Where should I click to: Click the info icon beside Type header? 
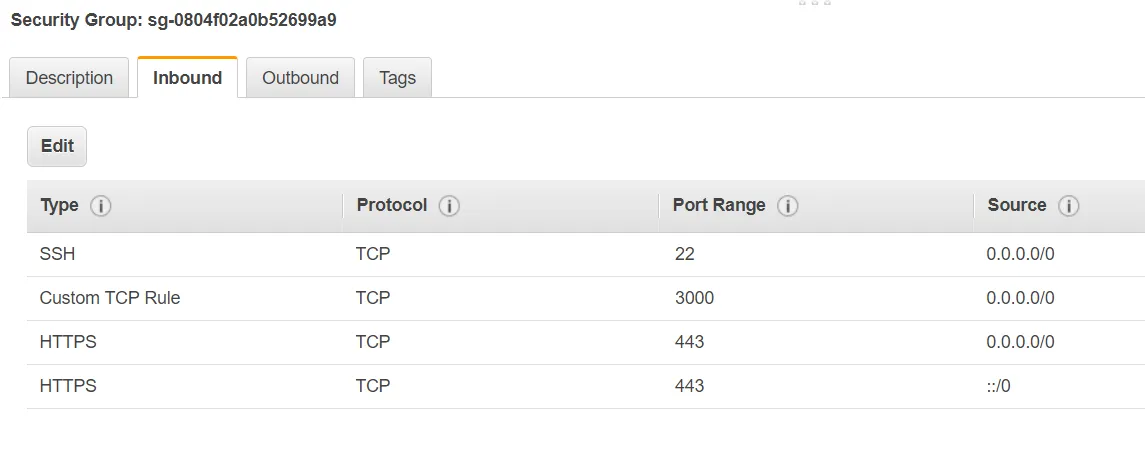tap(101, 206)
